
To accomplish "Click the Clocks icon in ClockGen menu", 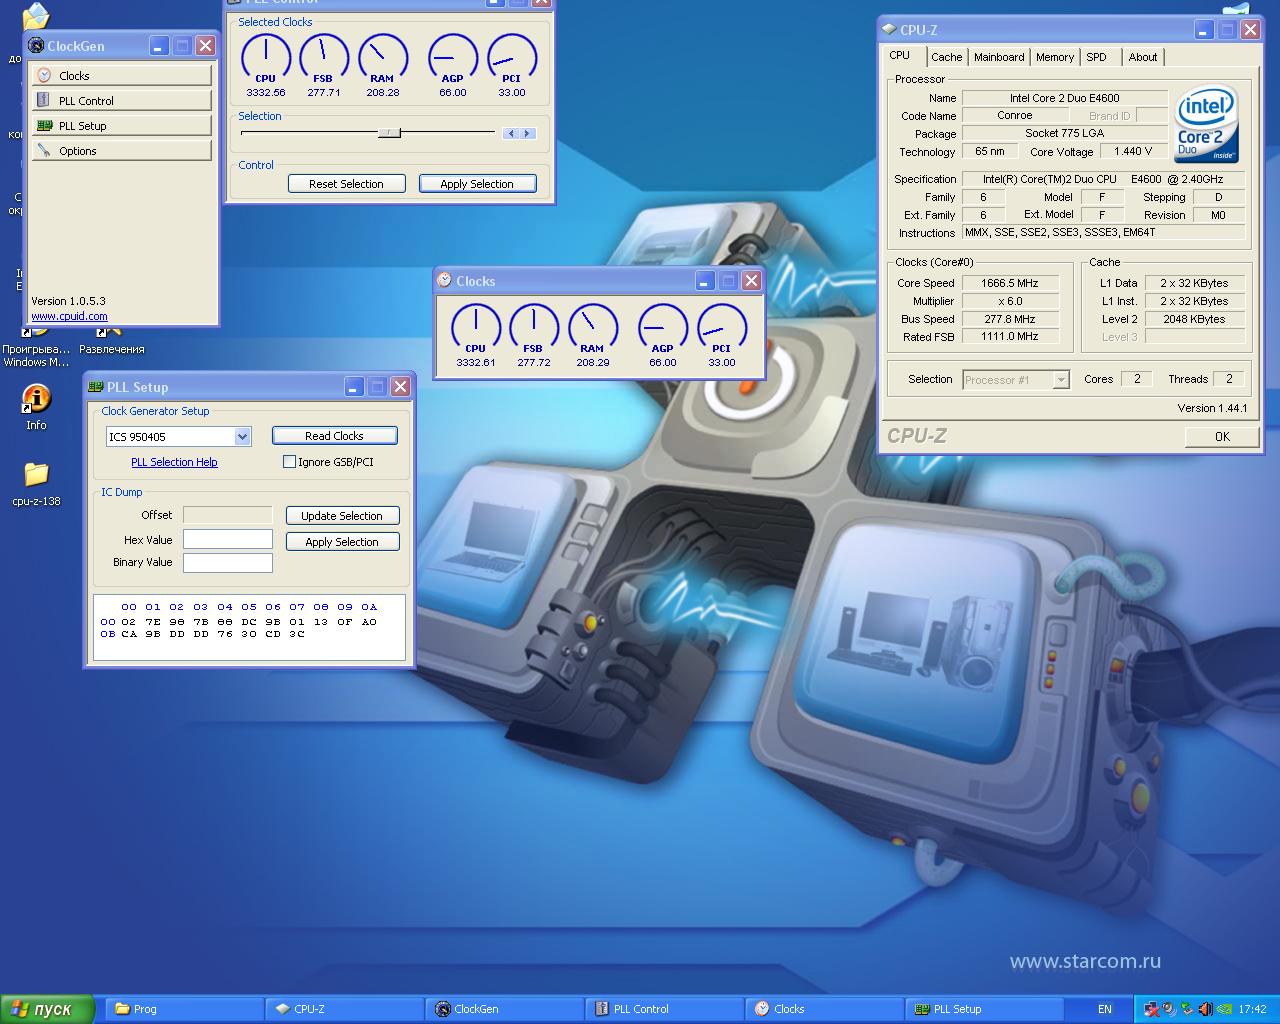I will point(44,76).
